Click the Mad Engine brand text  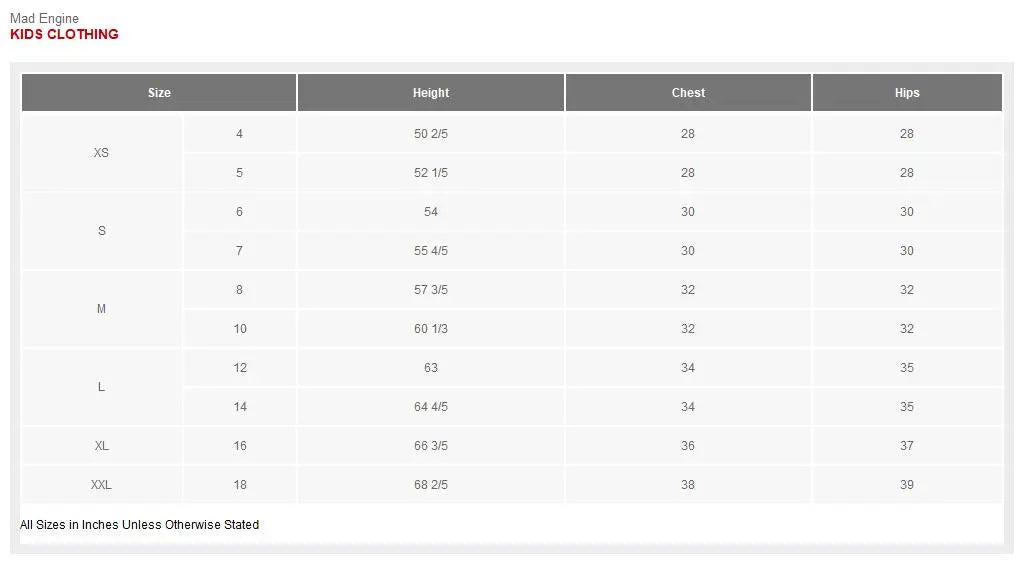point(44,18)
